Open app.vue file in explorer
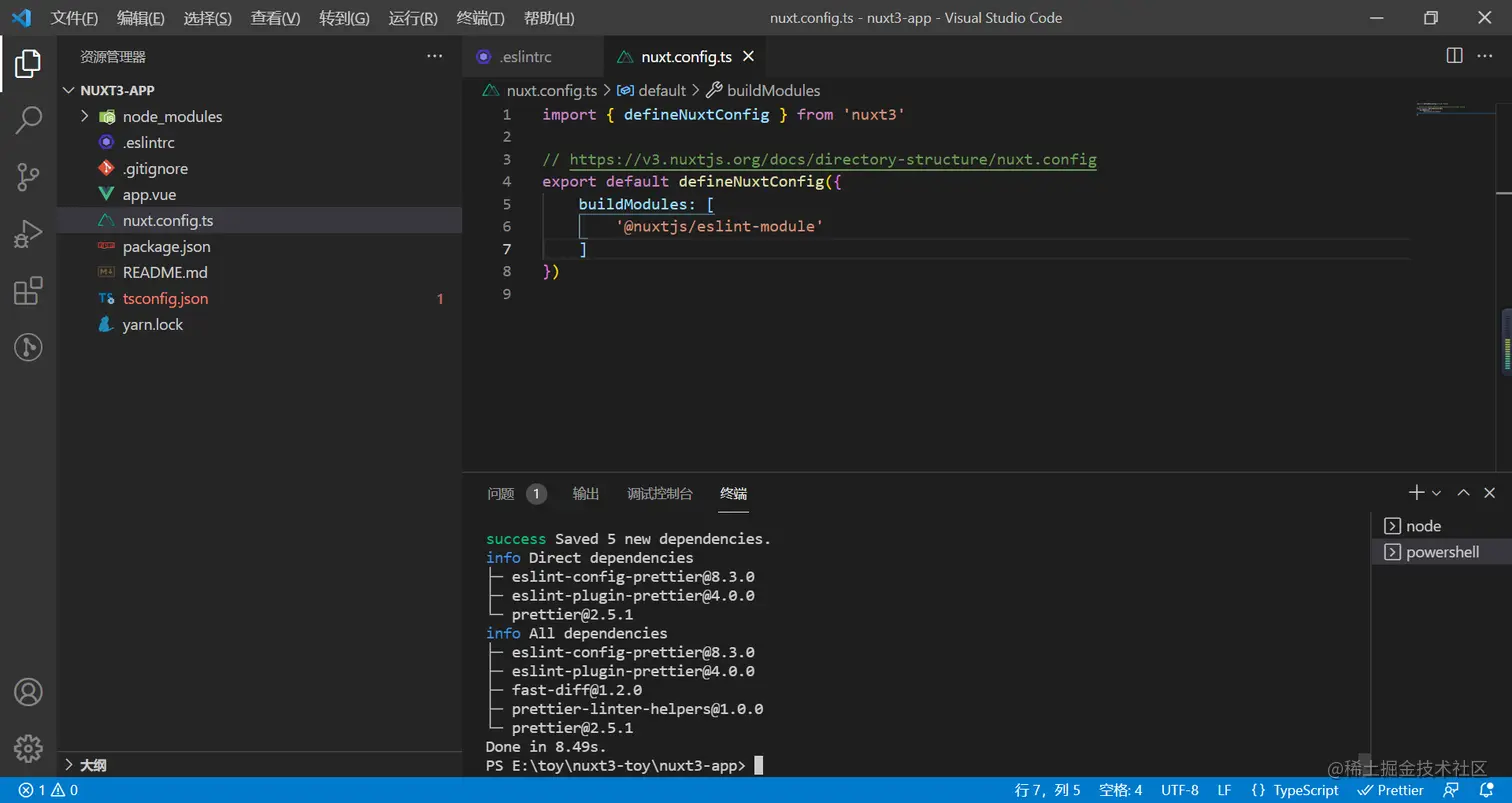The width and height of the screenshot is (1512, 803). (x=260, y=194)
